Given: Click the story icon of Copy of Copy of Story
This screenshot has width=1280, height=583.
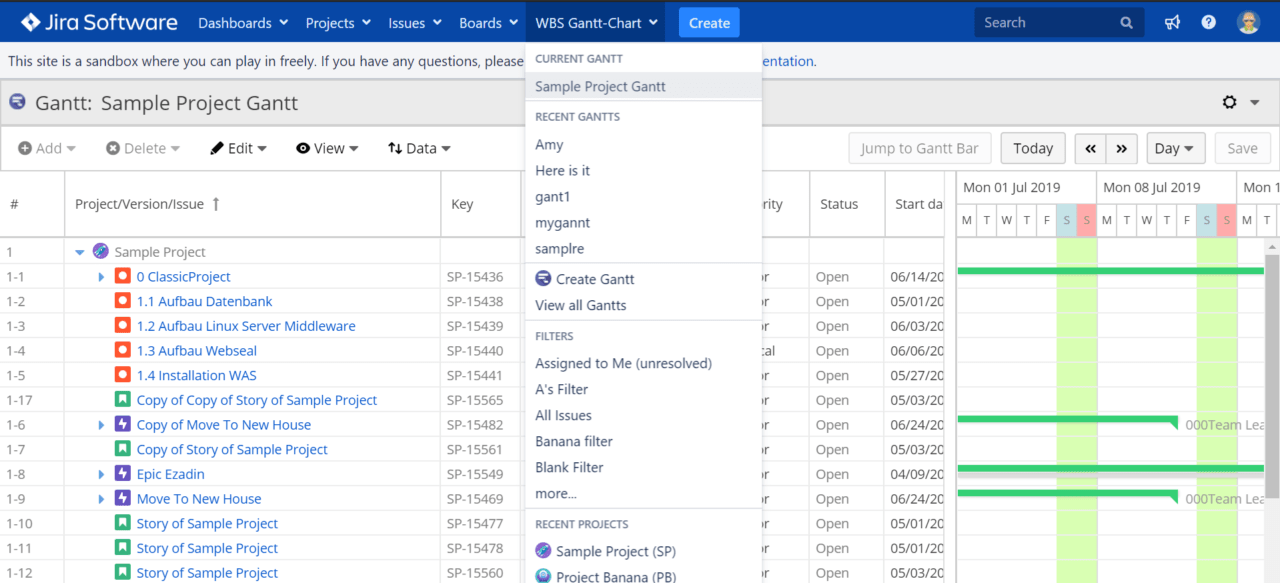Looking at the screenshot, I should click(x=123, y=400).
